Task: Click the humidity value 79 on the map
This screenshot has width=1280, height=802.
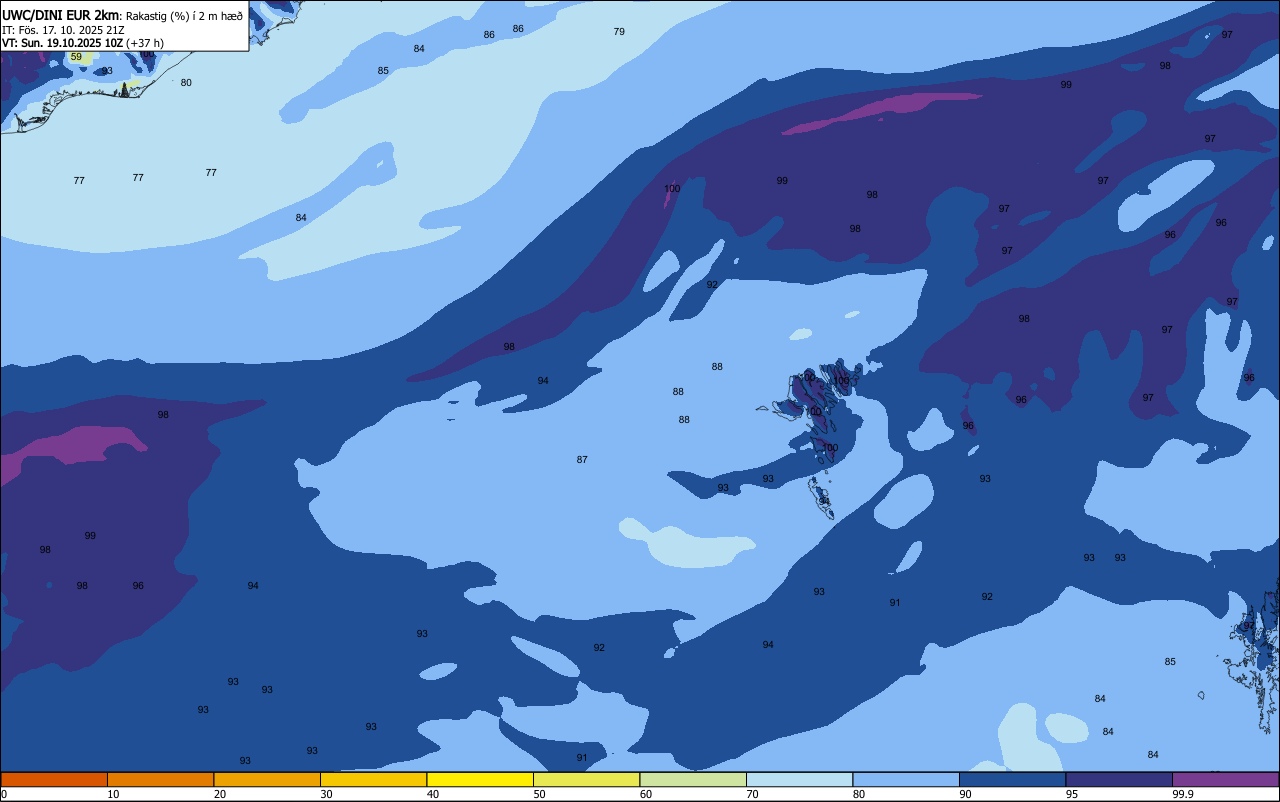Action: pos(619,32)
